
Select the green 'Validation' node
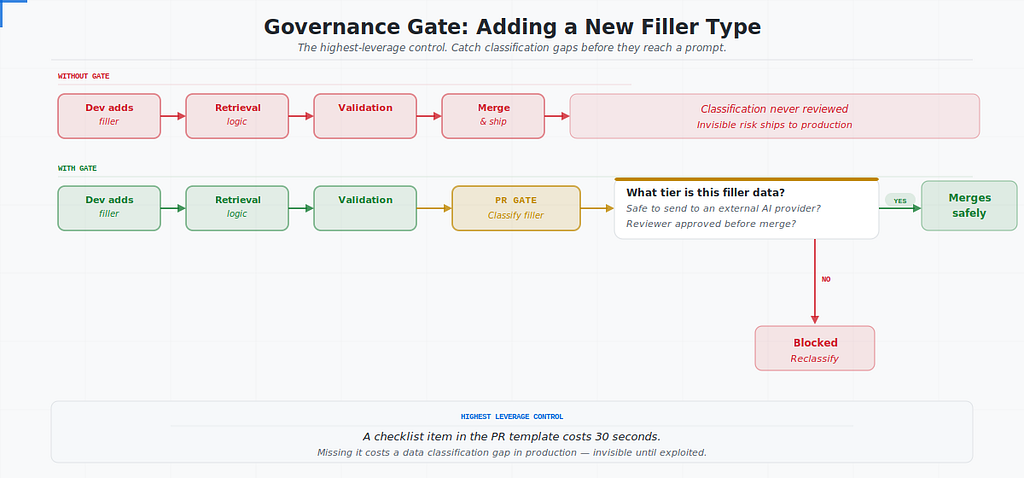click(x=365, y=208)
